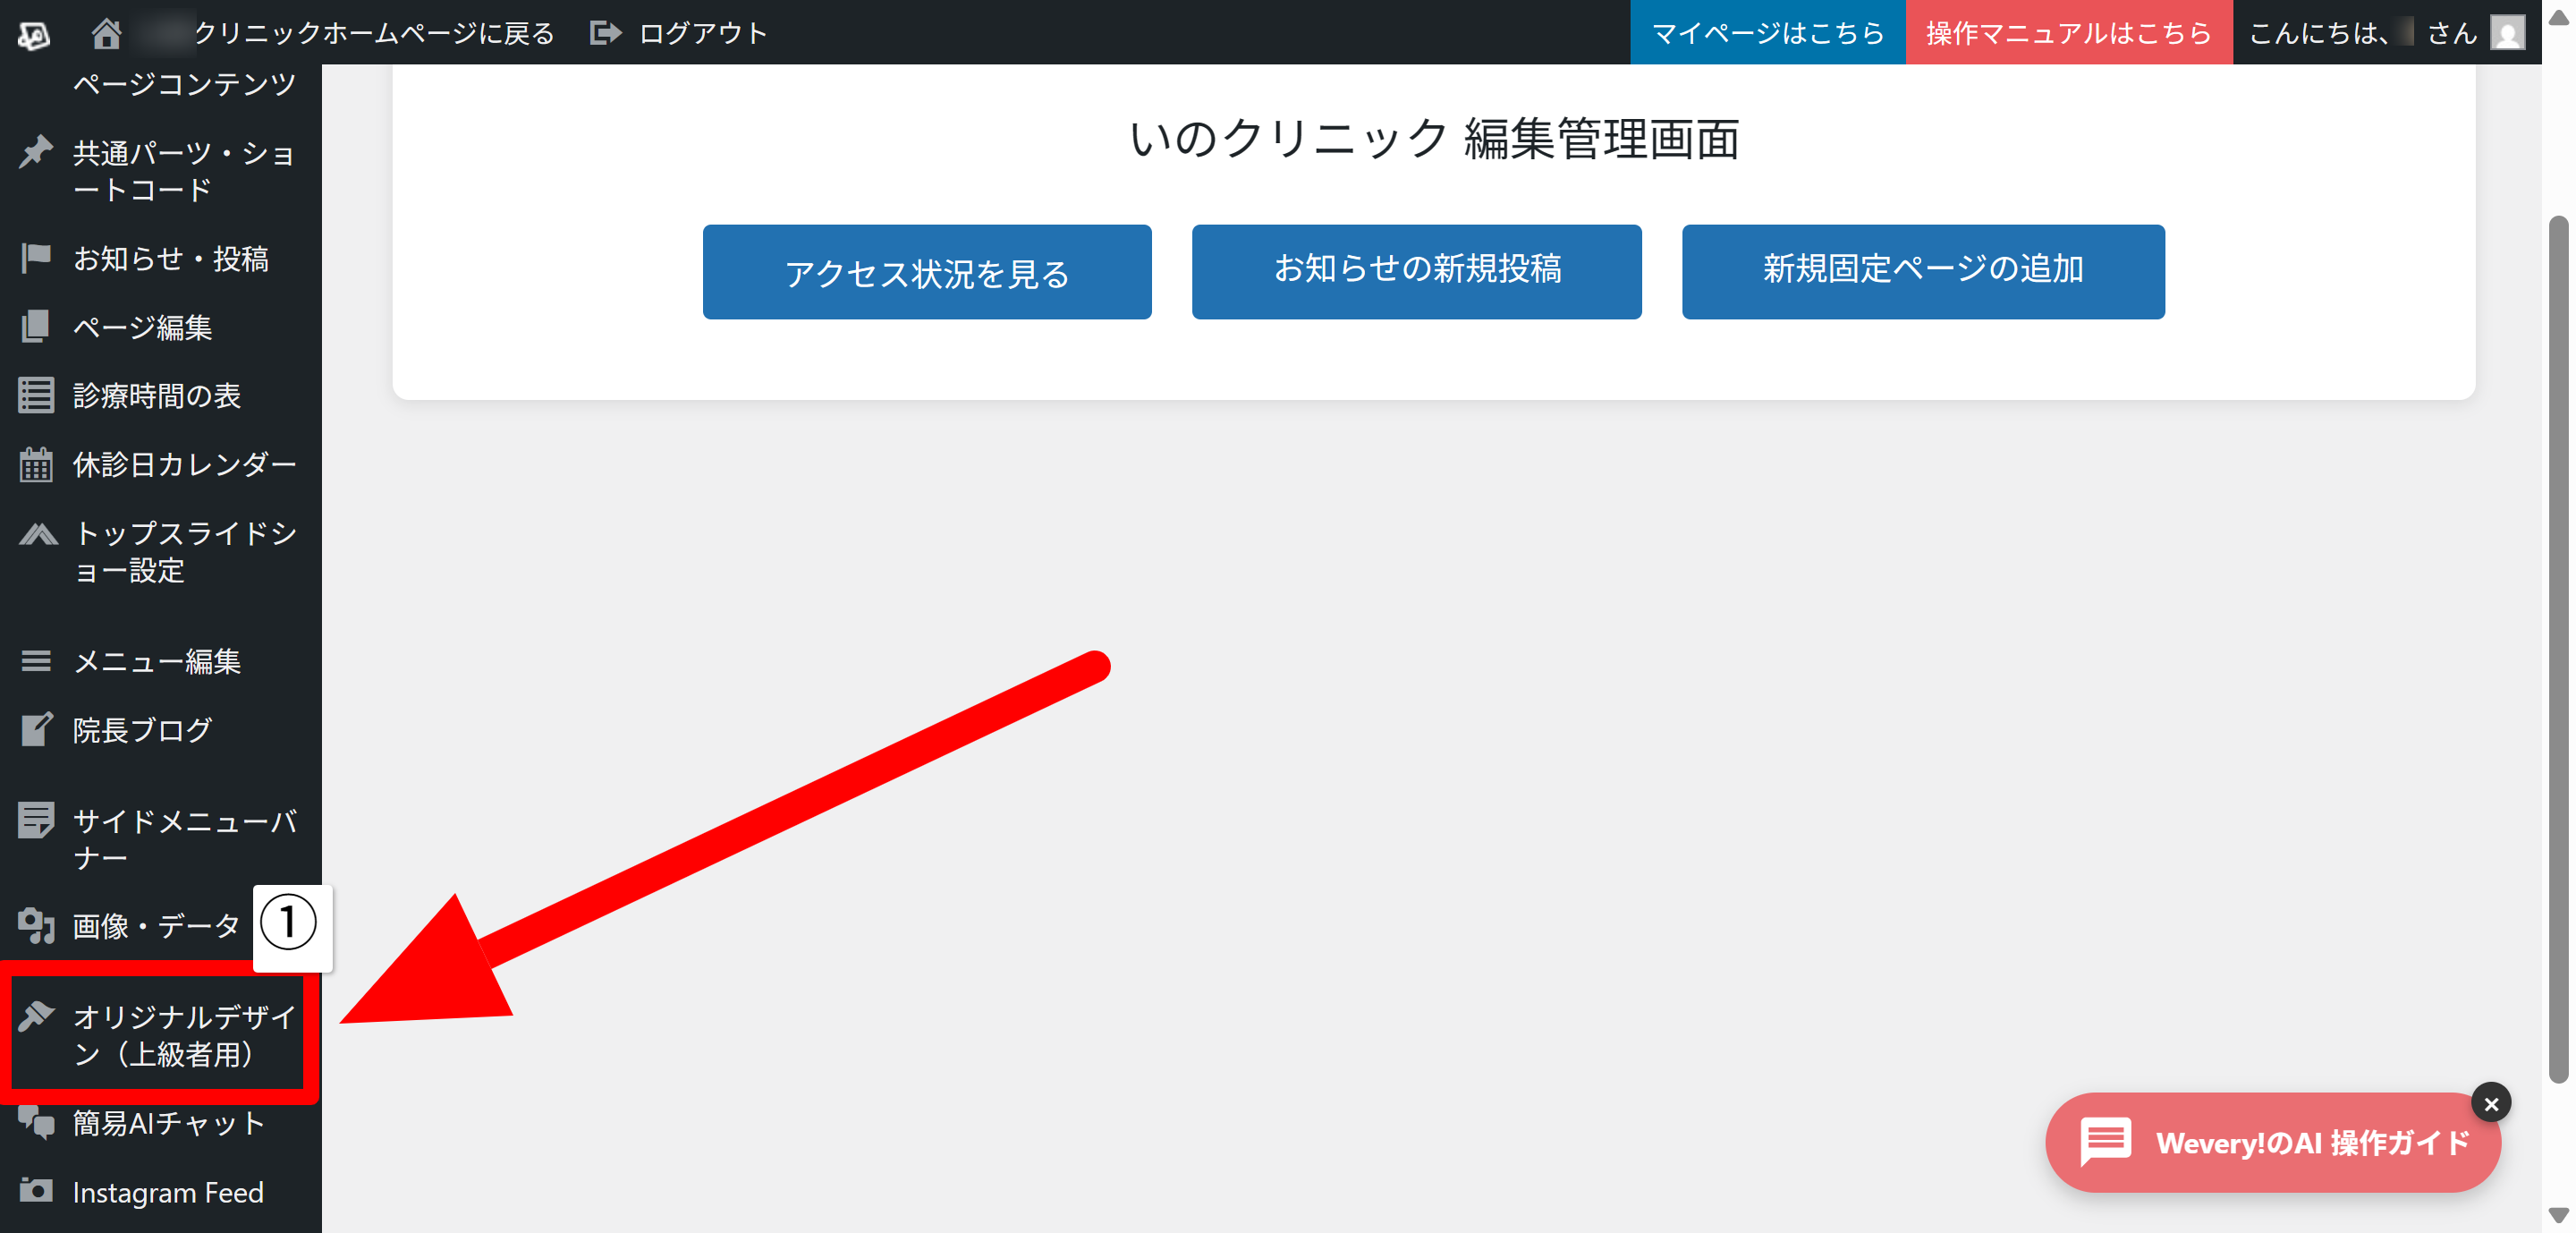Click the table icon for 診療時間の表
2576x1233 pixels.
[x=36, y=395]
